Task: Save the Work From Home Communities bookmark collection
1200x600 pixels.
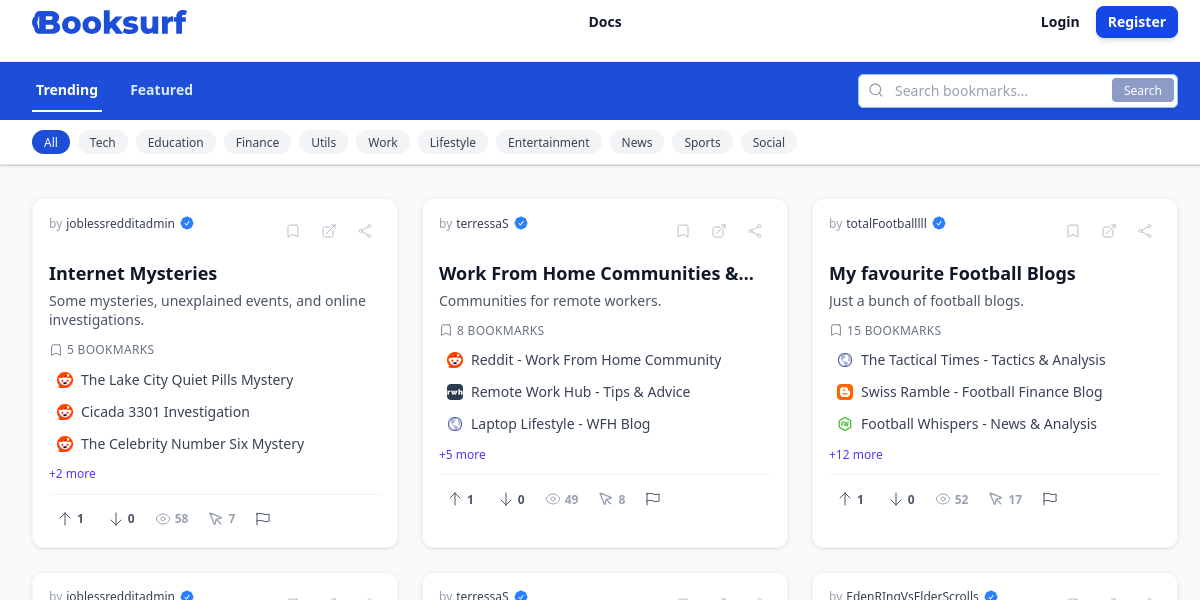Action: pyautogui.click(x=683, y=231)
